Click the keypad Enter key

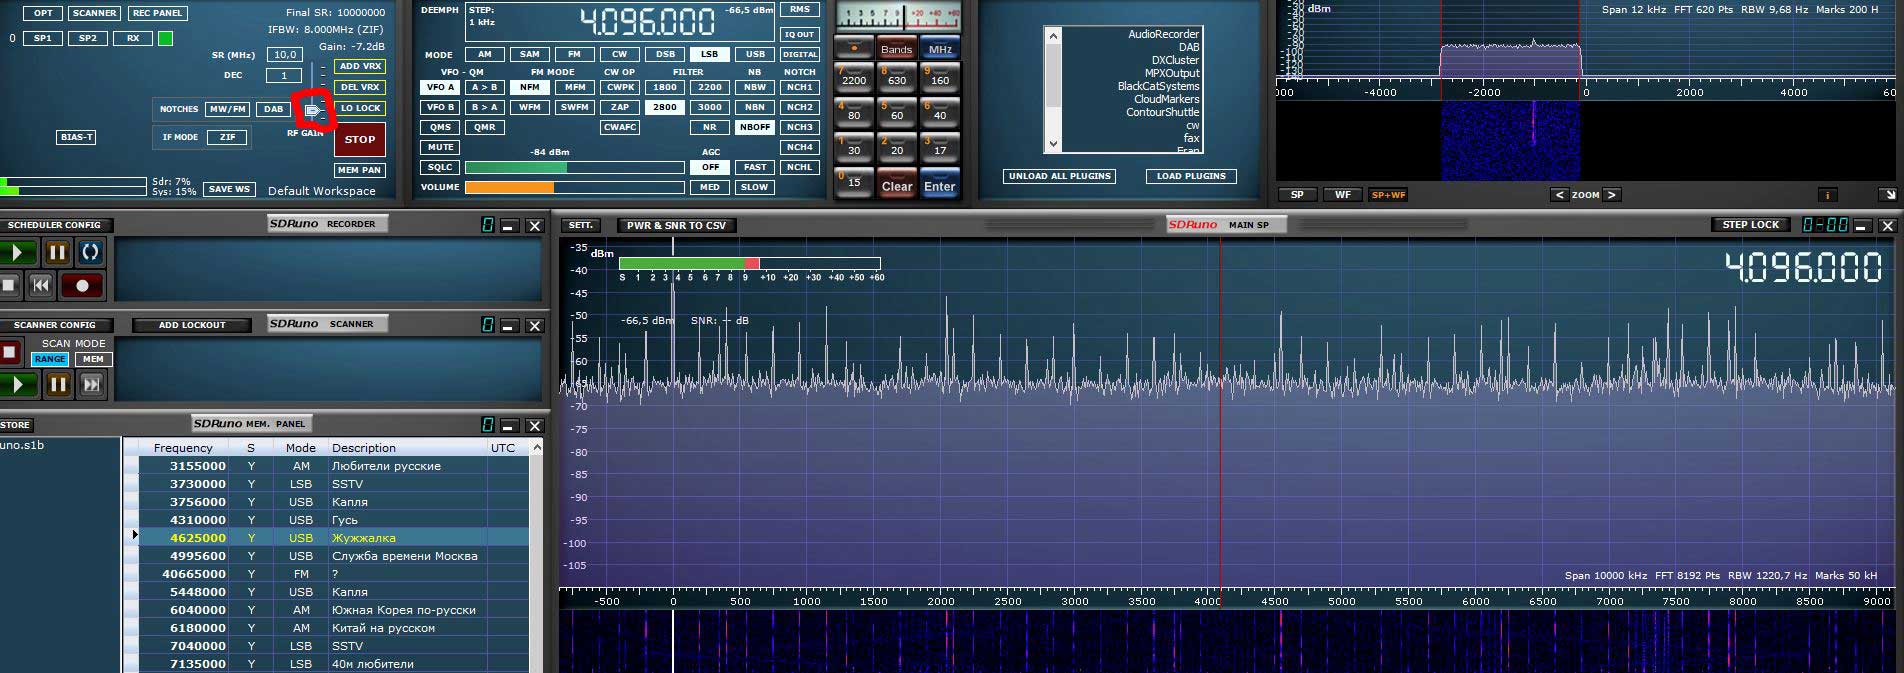(940, 185)
